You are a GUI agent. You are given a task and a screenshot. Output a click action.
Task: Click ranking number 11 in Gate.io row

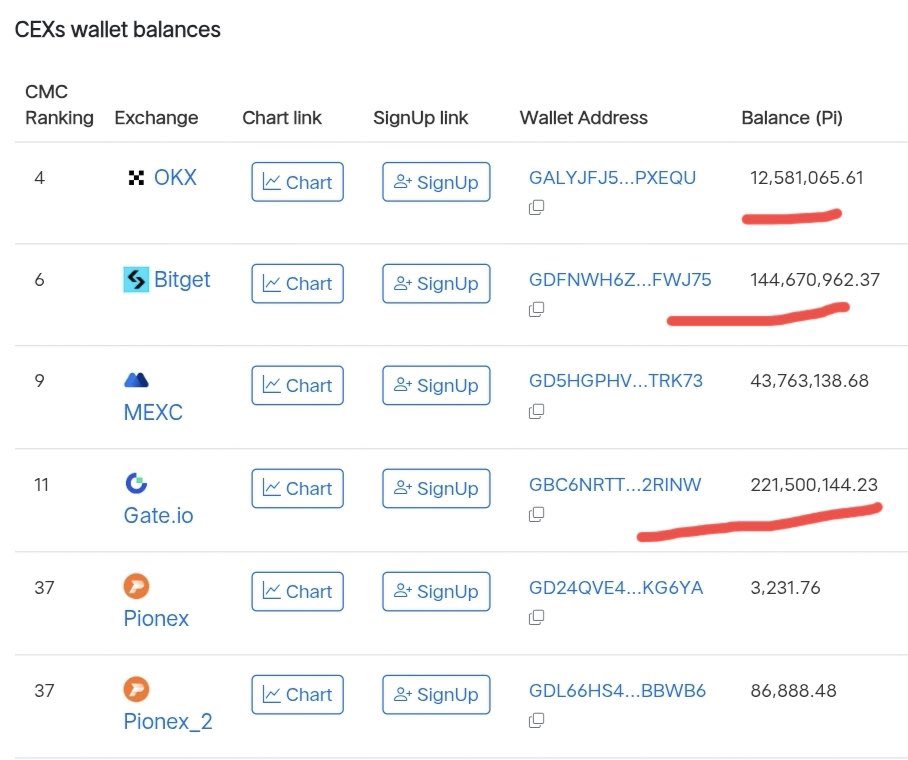click(41, 484)
